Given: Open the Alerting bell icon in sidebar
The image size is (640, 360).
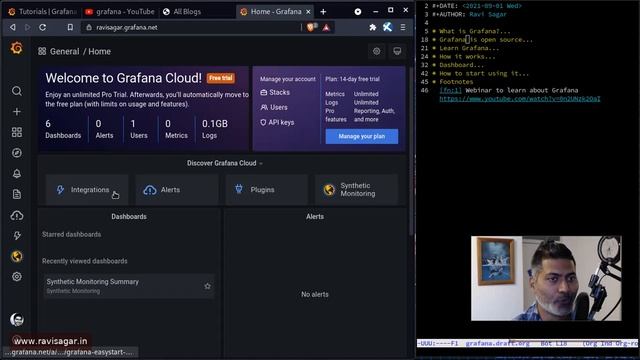Looking at the screenshot, I should tap(17, 174).
